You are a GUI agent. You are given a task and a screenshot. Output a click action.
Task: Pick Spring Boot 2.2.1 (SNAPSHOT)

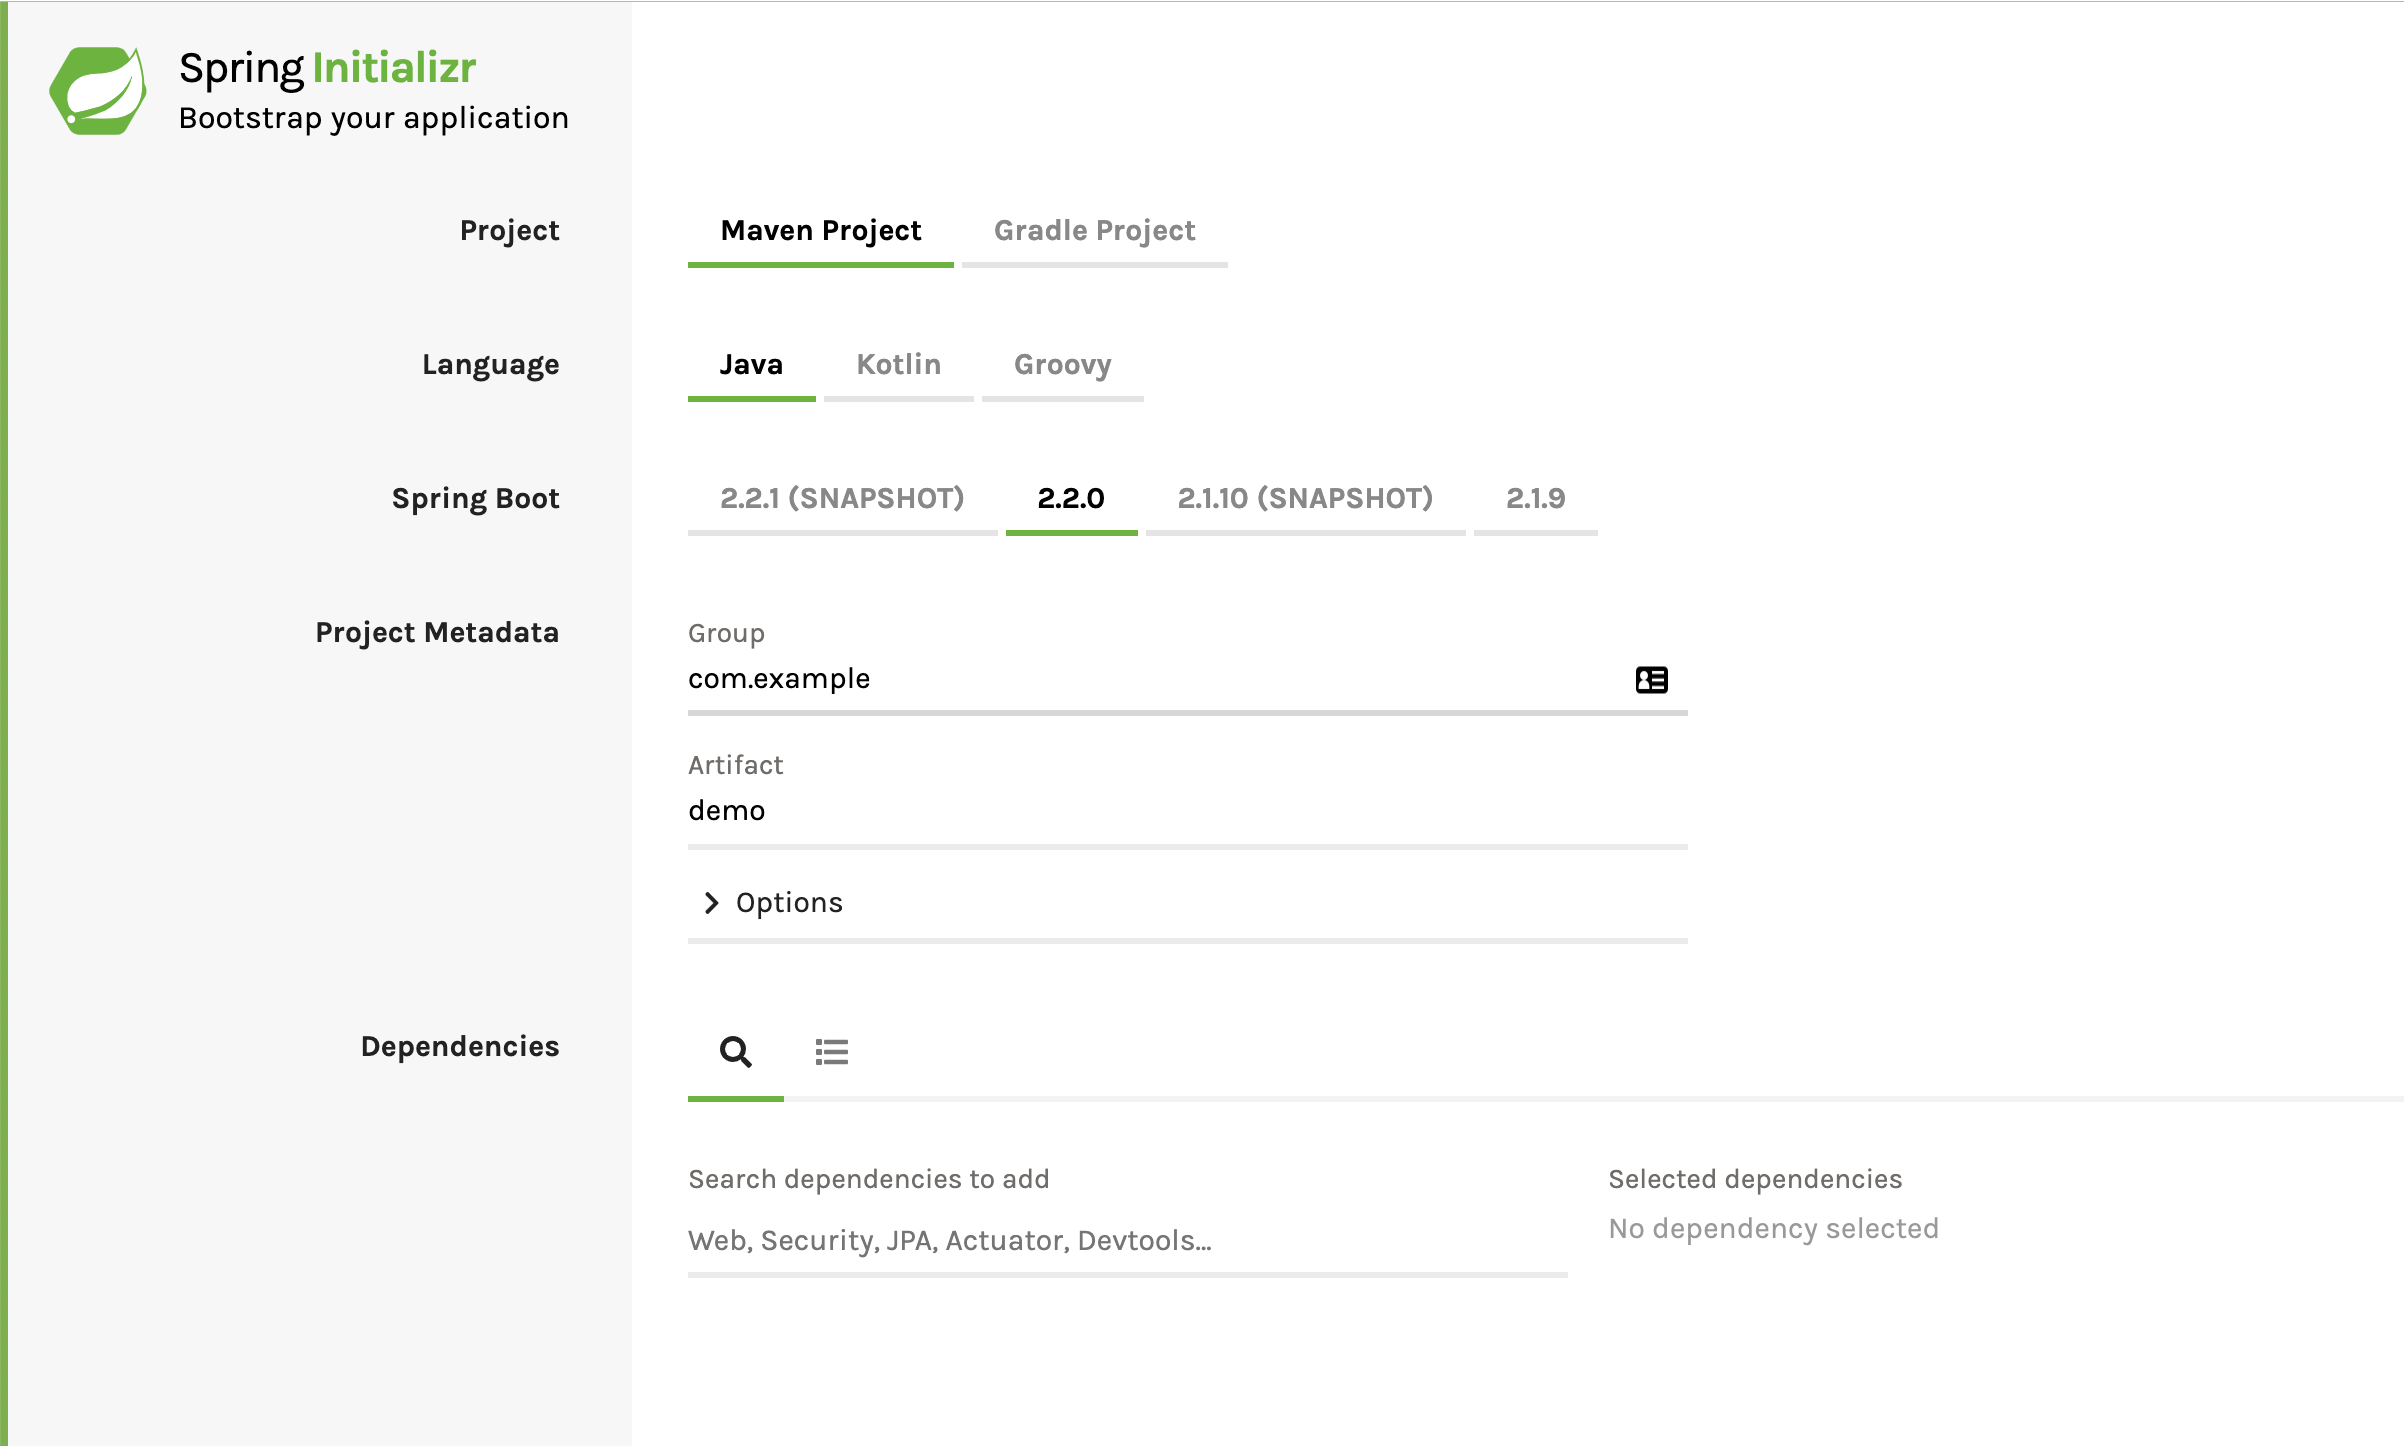pos(841,499)
